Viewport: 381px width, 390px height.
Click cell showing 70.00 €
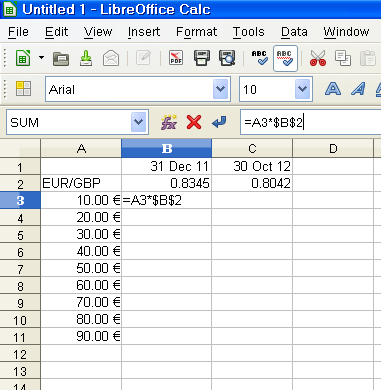(x=81, y=302)
